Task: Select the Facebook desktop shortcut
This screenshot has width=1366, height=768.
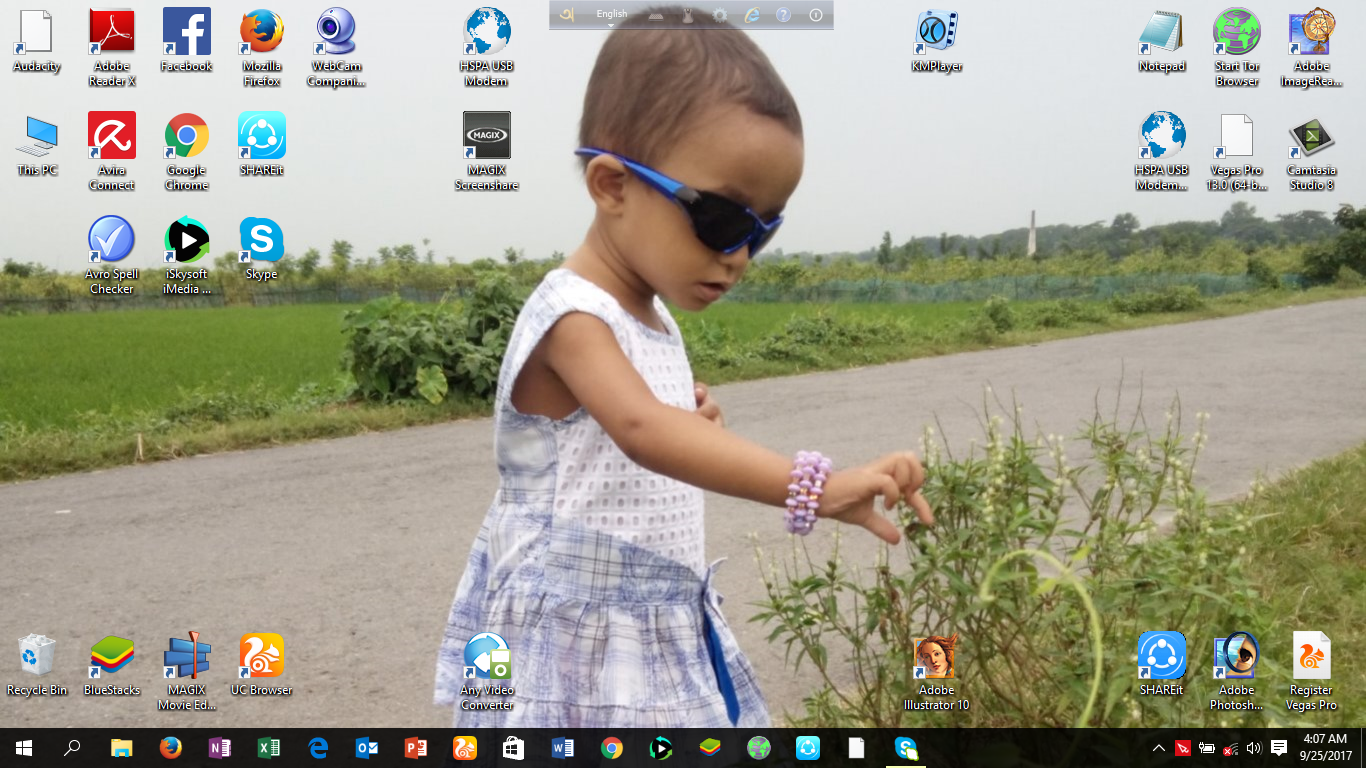Action: pos(187,41)
